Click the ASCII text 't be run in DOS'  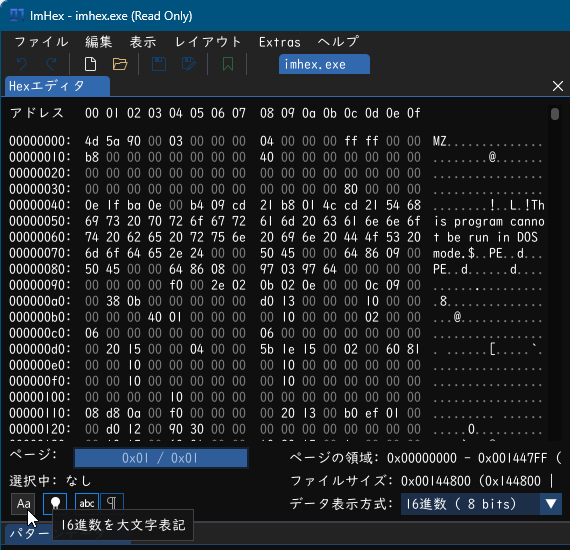486,237
